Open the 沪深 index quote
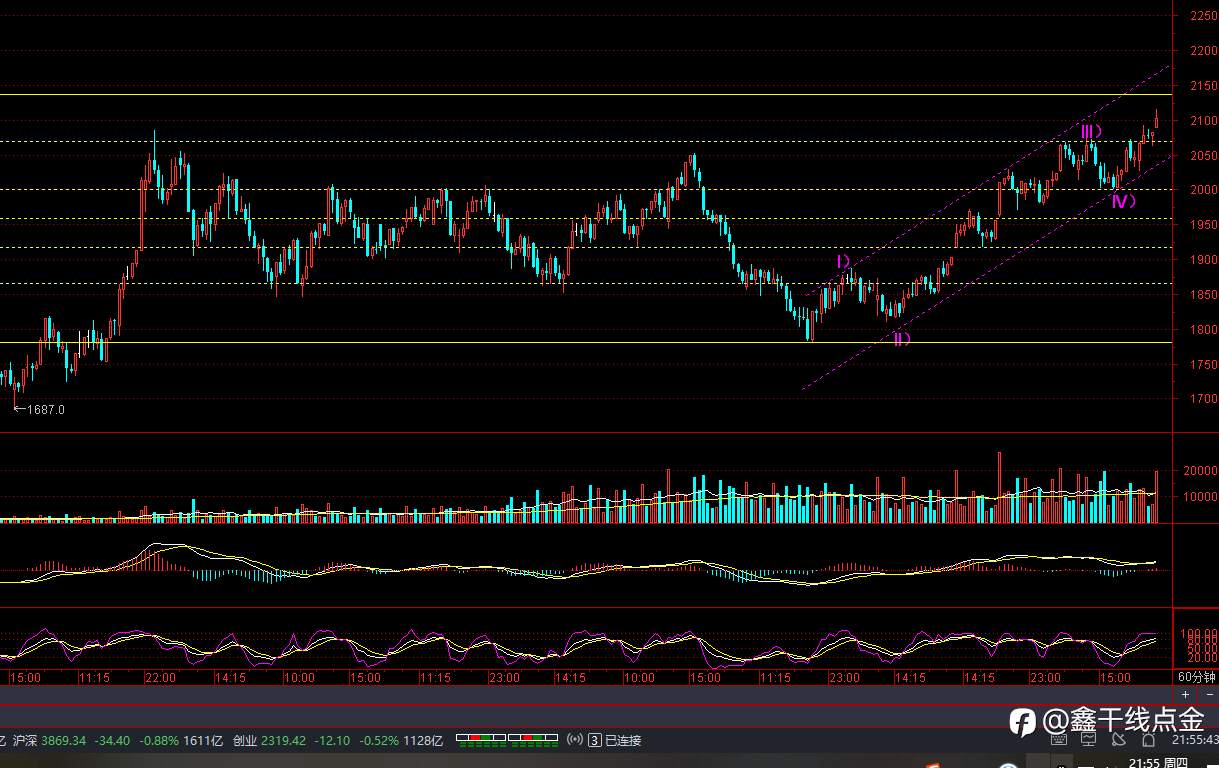The image size is (1219, 768). (27, 741)
